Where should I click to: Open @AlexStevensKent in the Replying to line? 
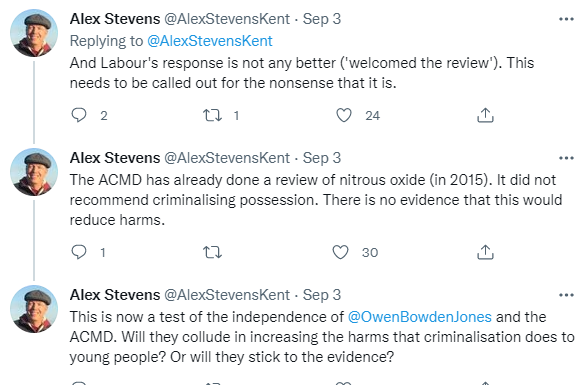(x=210, y=41)
